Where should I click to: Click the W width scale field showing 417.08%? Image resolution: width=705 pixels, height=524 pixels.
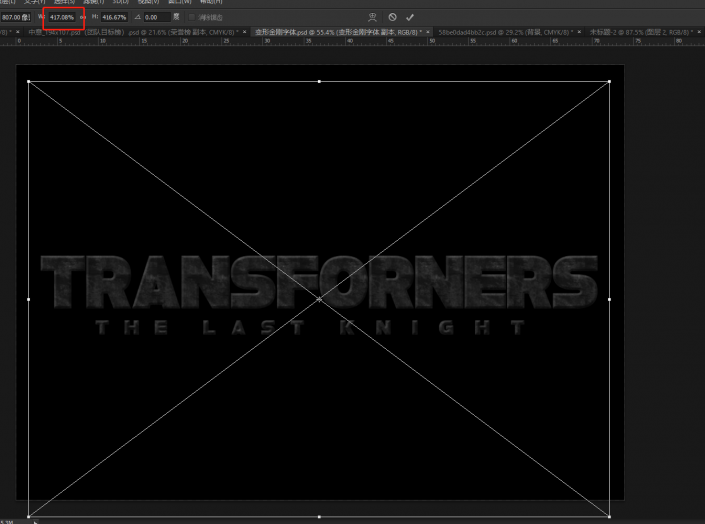pyautogui.click(x=62, y=17)
